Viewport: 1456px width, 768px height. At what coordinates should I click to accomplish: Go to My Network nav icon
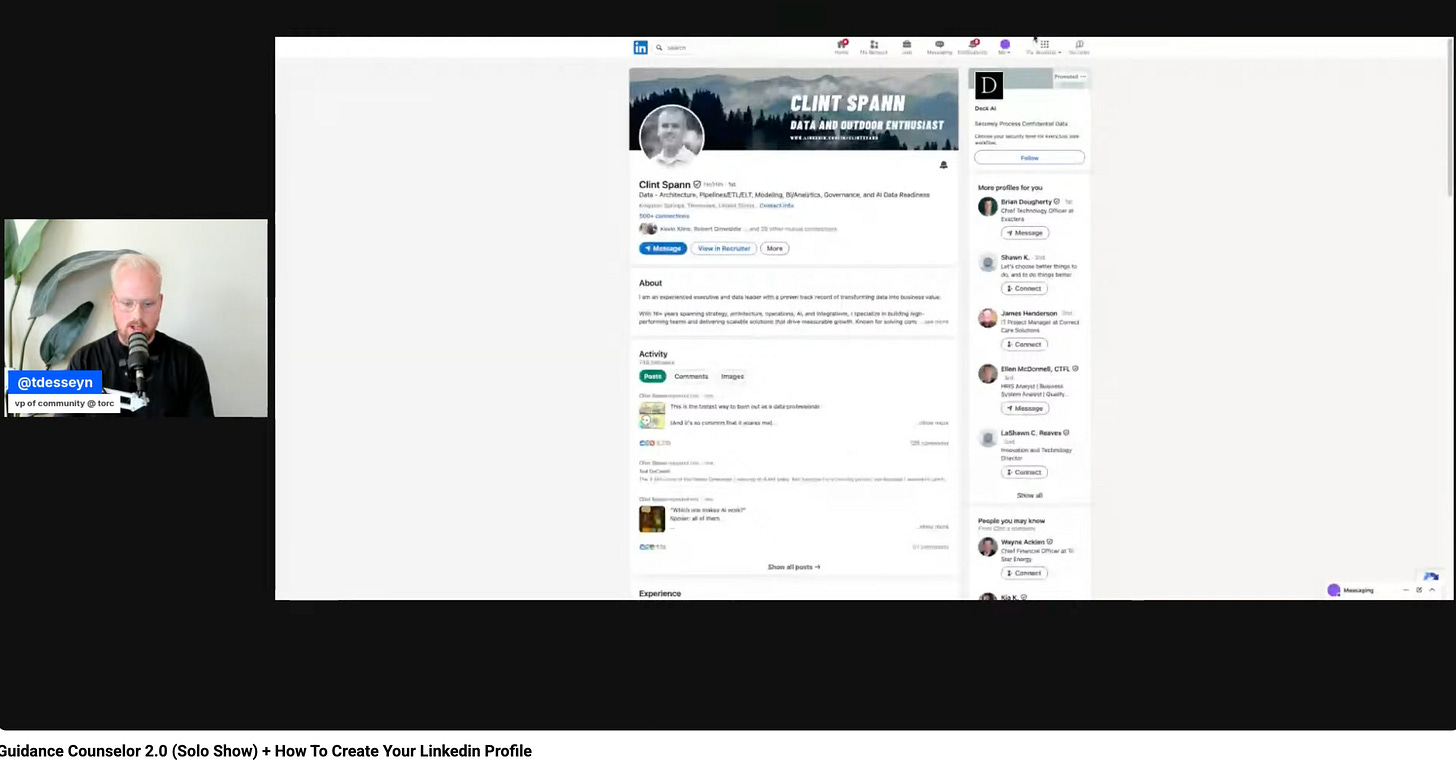point(874,47)
